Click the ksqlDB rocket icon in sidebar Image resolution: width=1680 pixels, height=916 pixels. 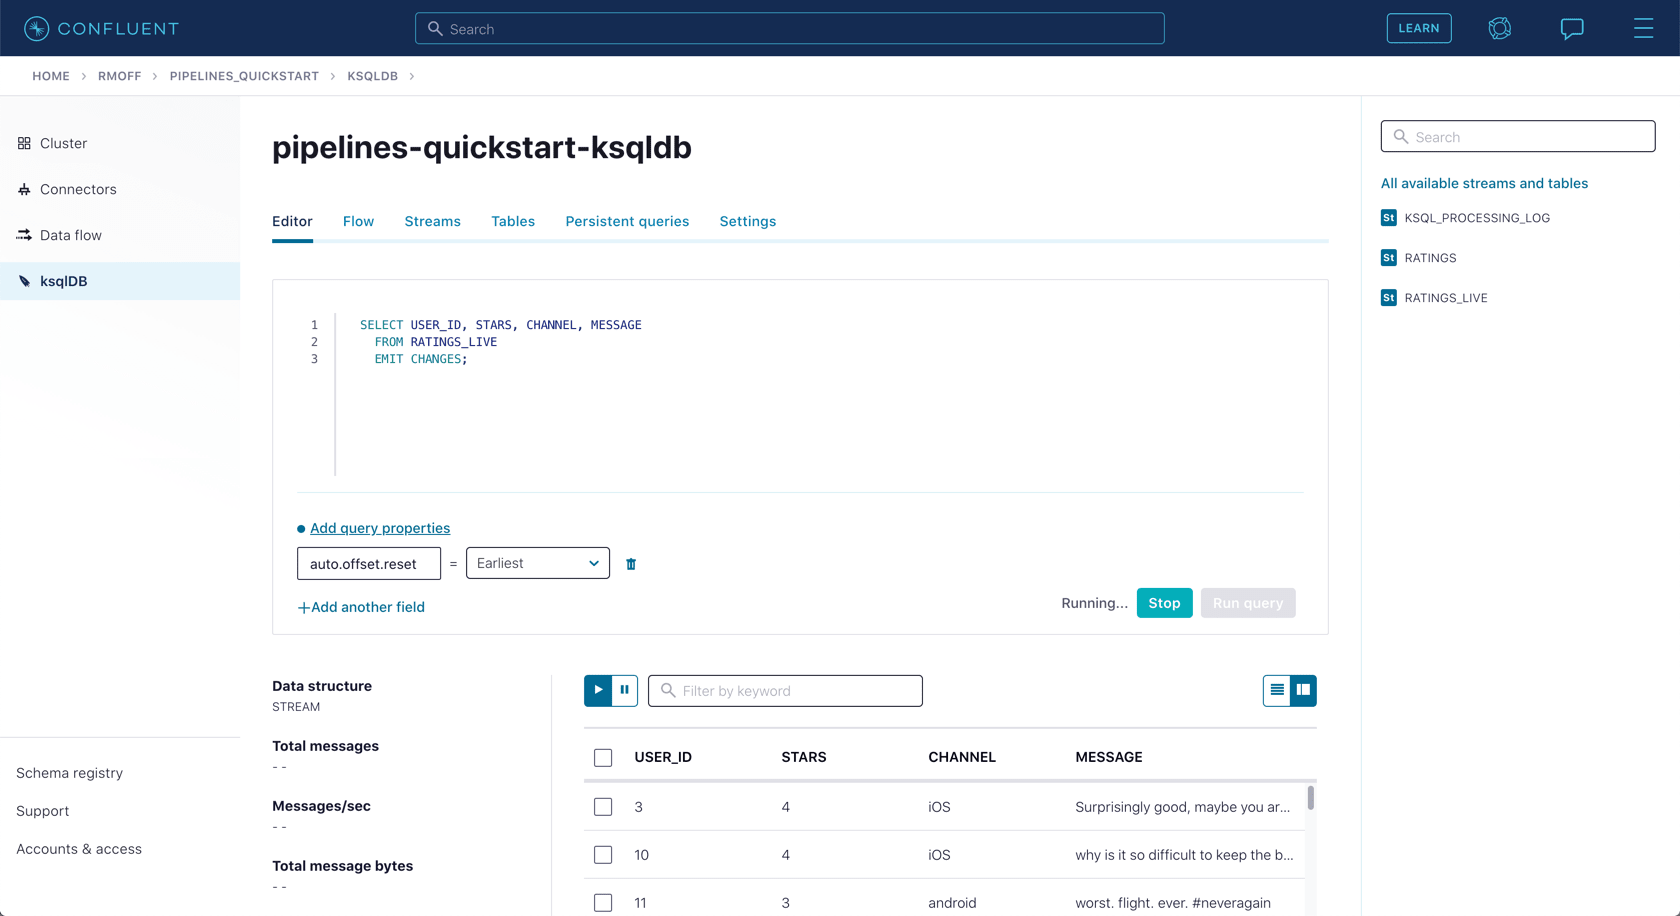tap(24, 281)
